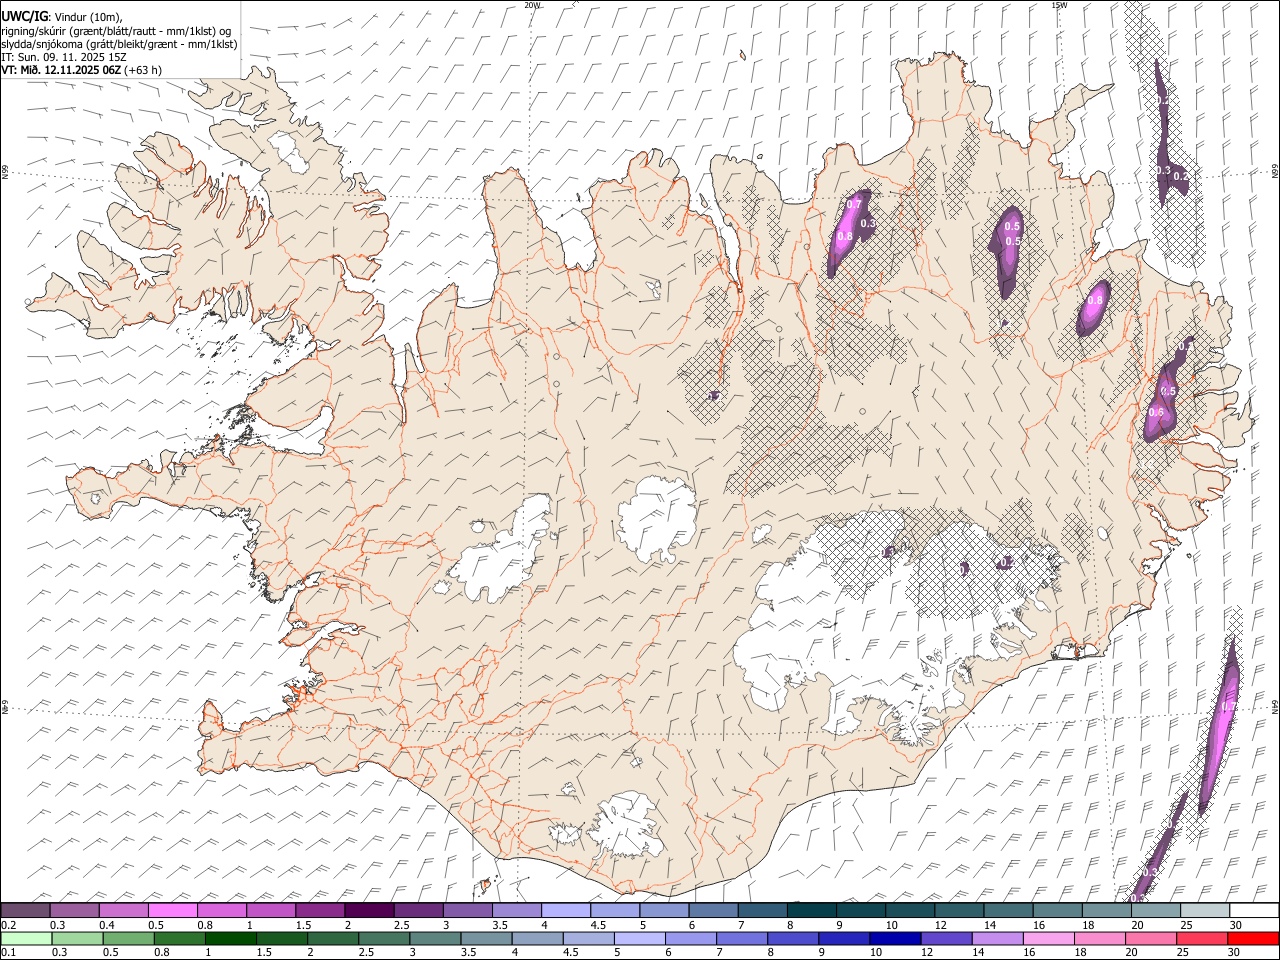Pick the rain legend swatch labeled 3
1280x960 pixels.
pyautogui.click(x=435, y=938)
